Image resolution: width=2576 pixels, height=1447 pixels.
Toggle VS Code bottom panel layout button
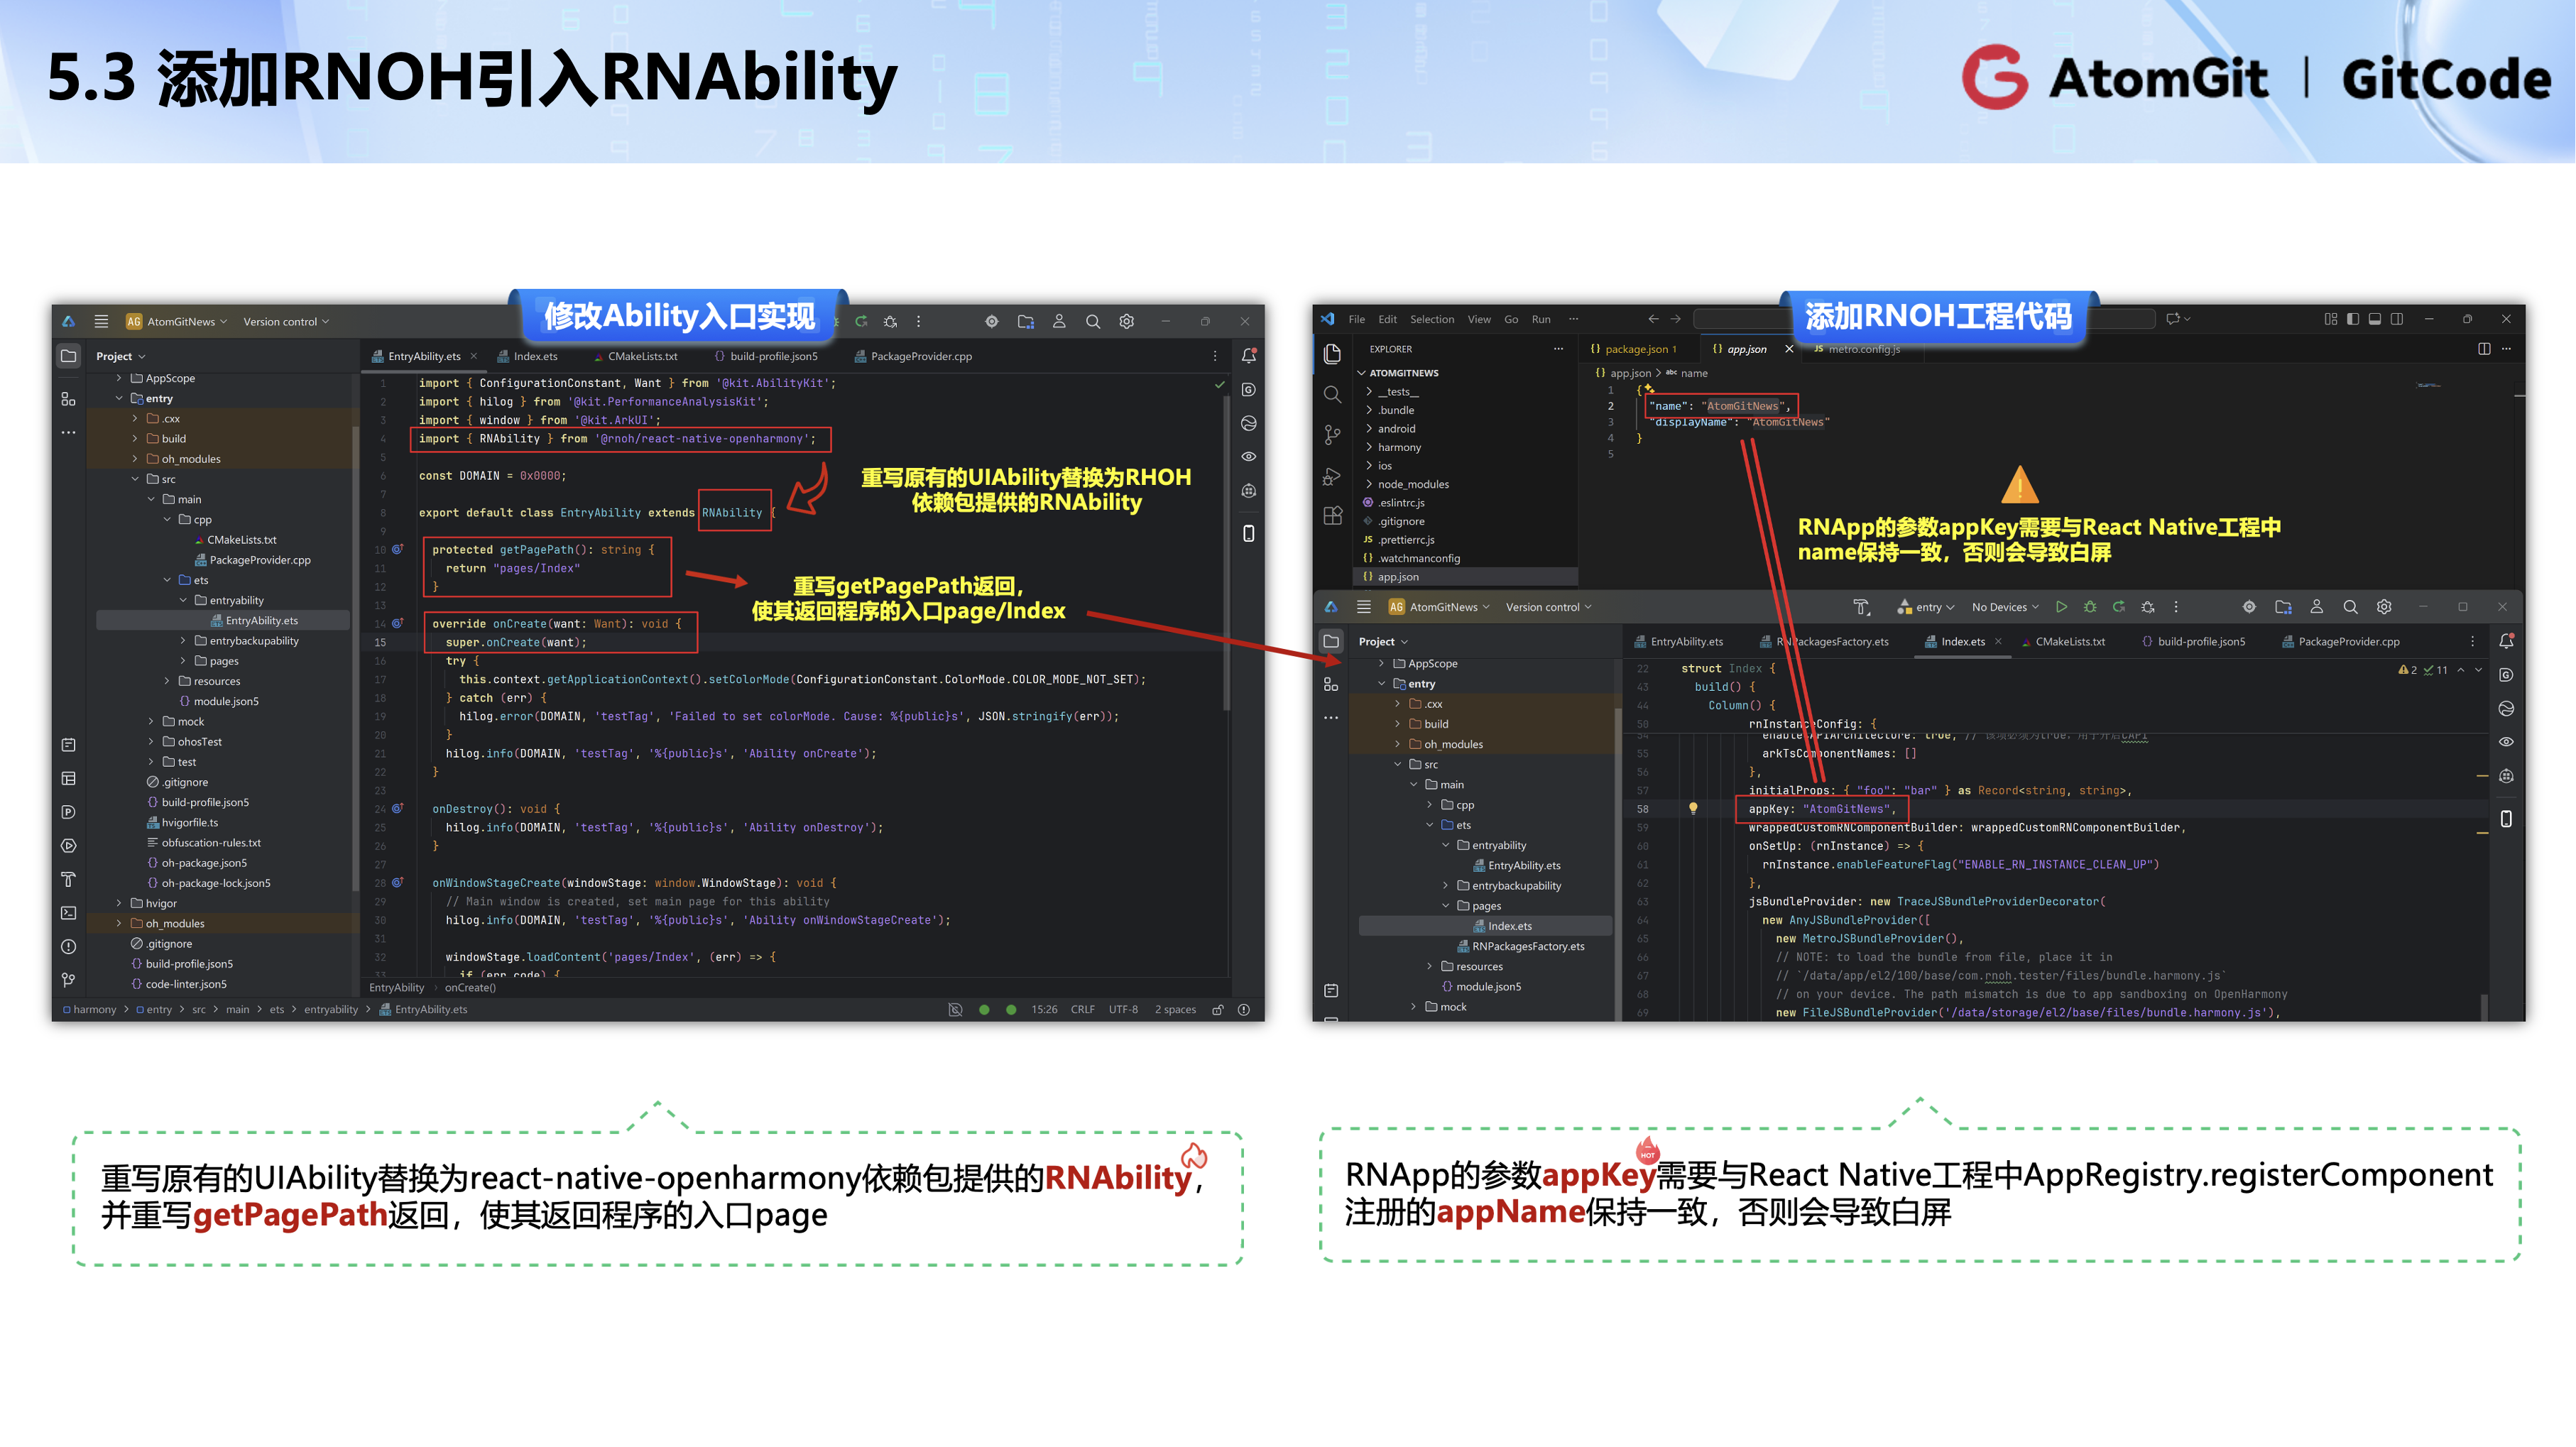pyautogui.click(x=2375, y=319)
